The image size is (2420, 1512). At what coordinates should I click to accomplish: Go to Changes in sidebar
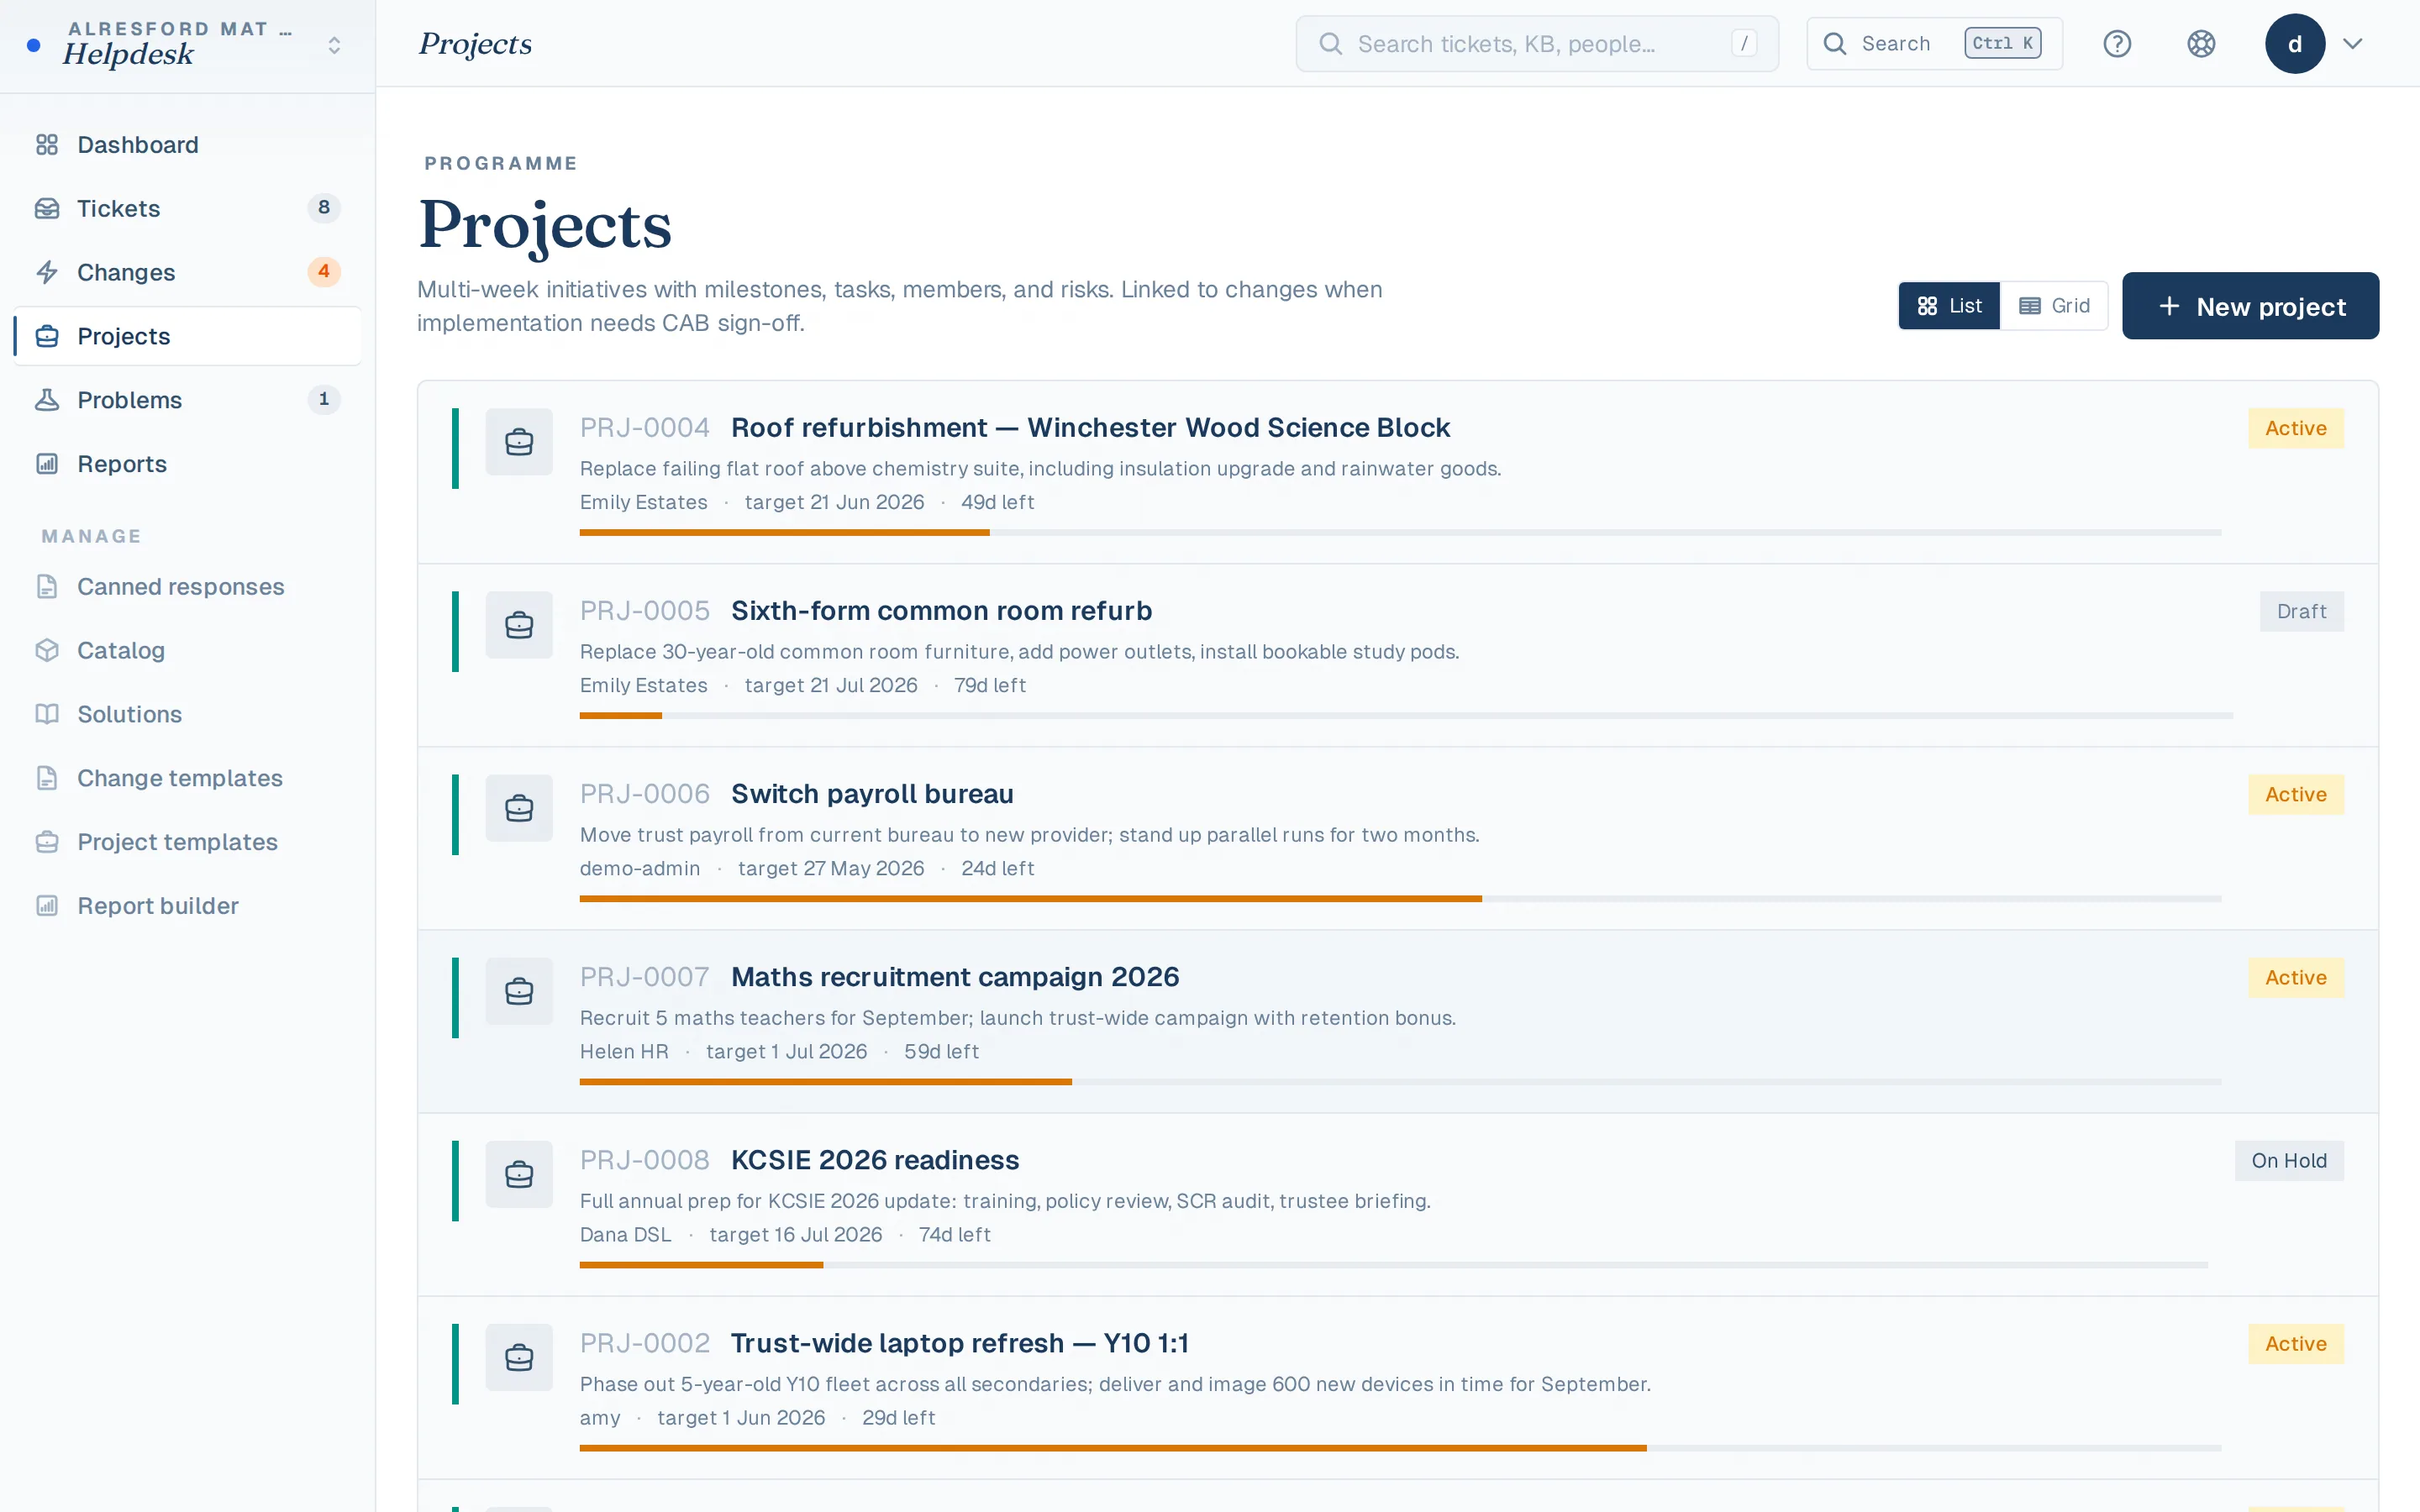tap(188, 272)
